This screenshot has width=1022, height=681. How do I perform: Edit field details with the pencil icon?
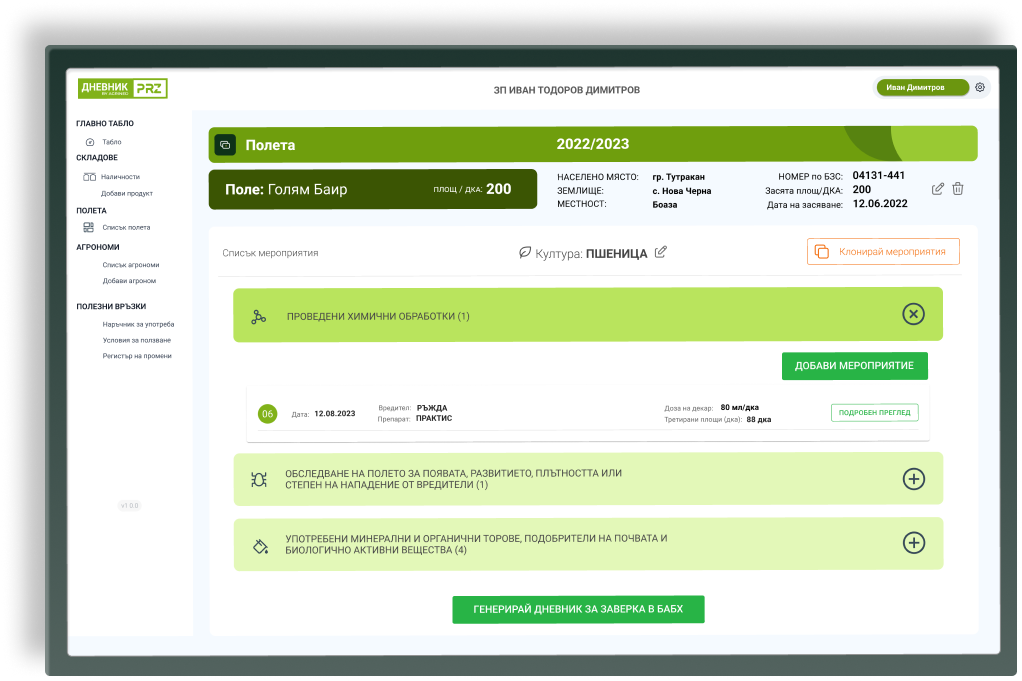point(937,189)
